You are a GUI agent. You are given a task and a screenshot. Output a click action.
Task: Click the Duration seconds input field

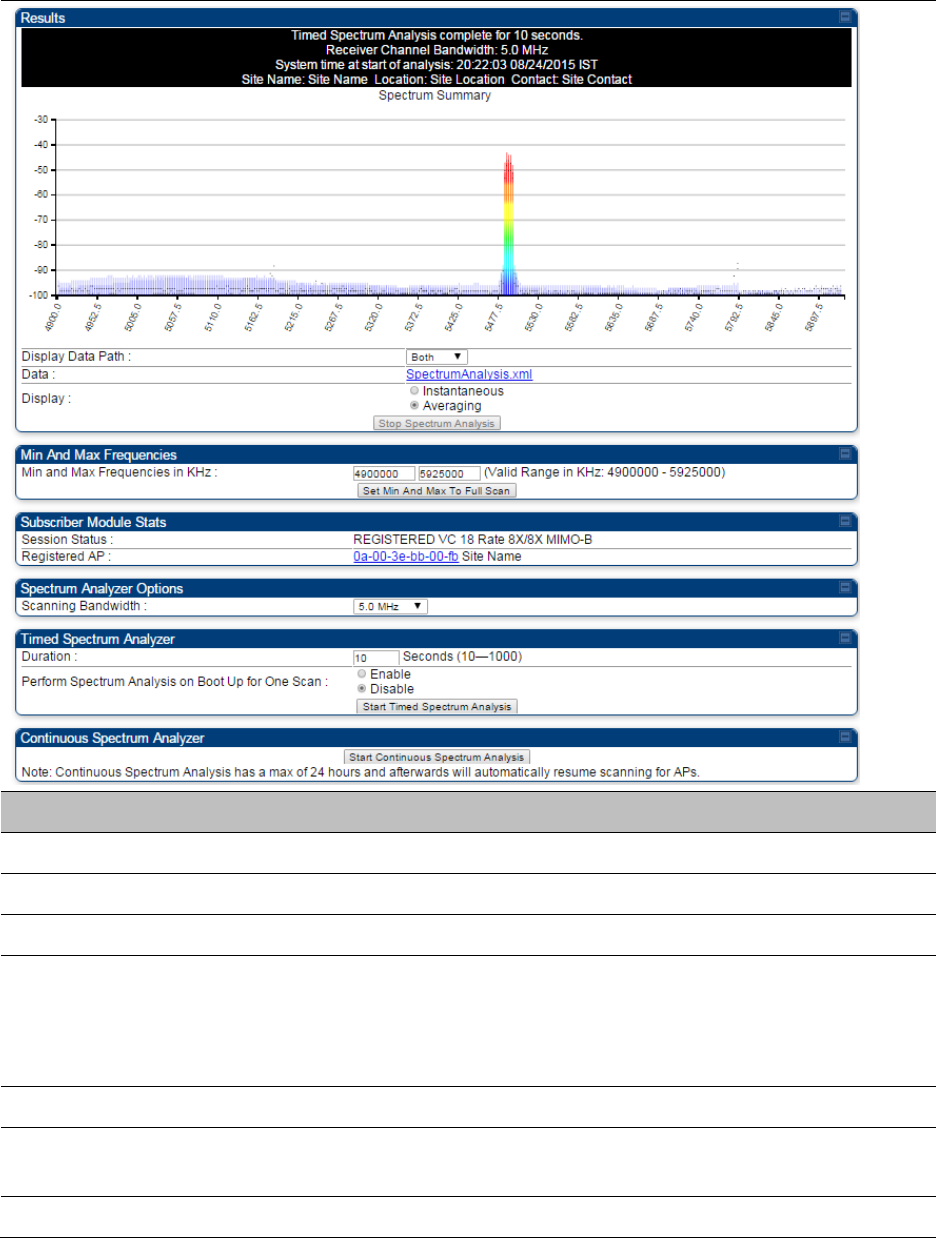376,658
